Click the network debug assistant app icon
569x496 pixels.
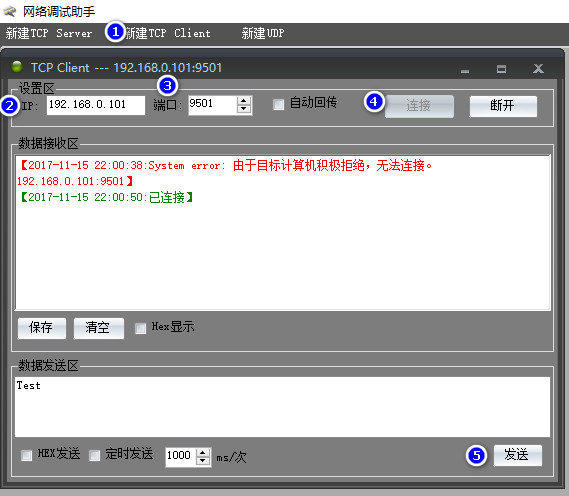point(9,11)
